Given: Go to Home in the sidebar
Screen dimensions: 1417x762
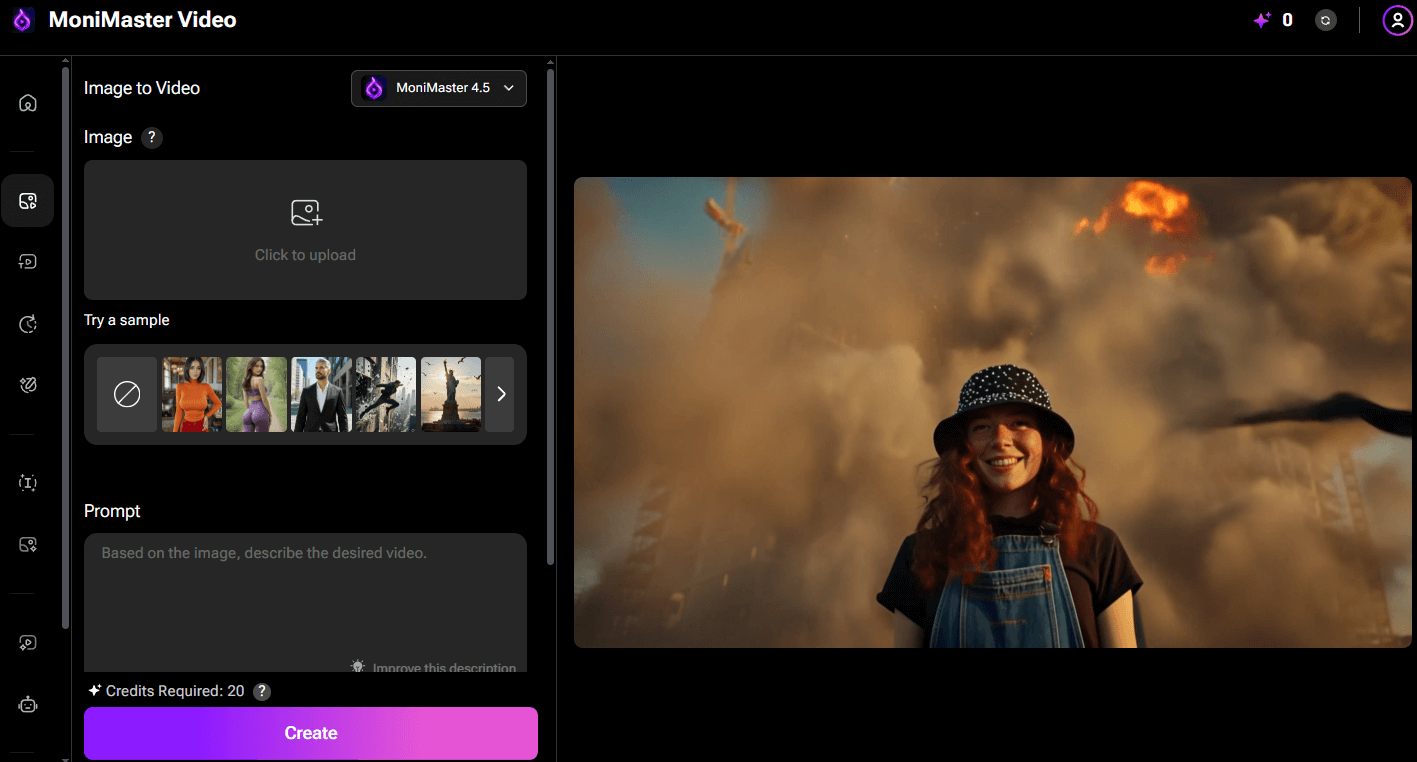Looking at the screenshot, I should (28, 103).
